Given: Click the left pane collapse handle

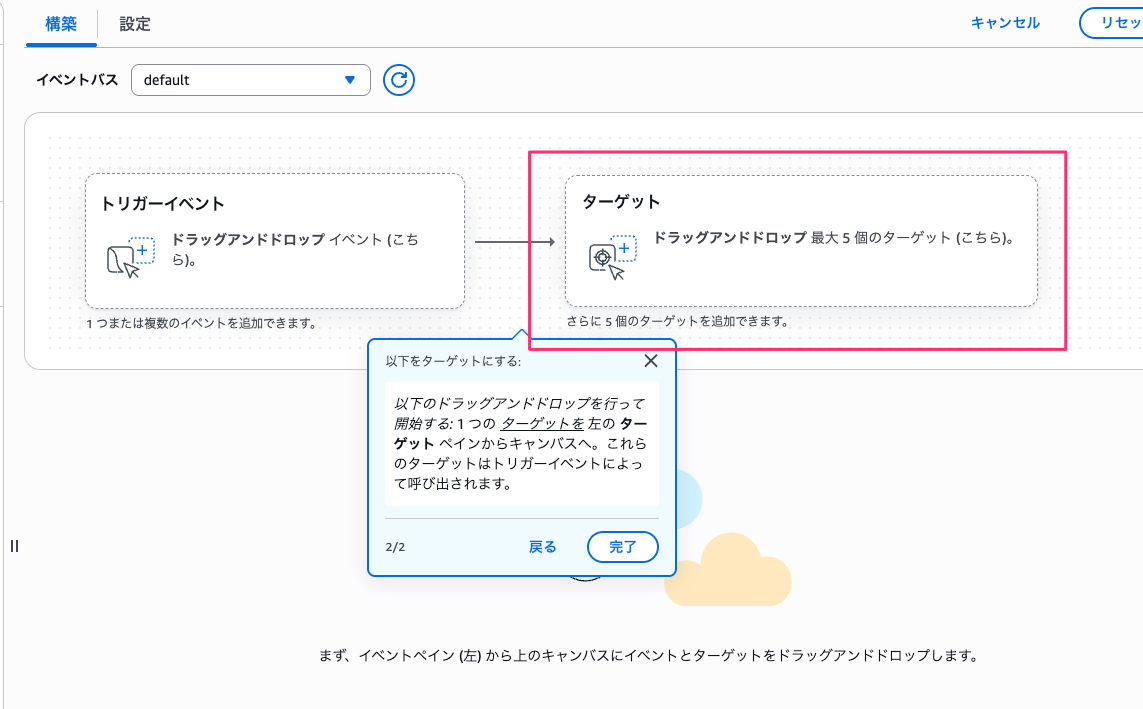Looking at the screenshot, I should 14,546.
